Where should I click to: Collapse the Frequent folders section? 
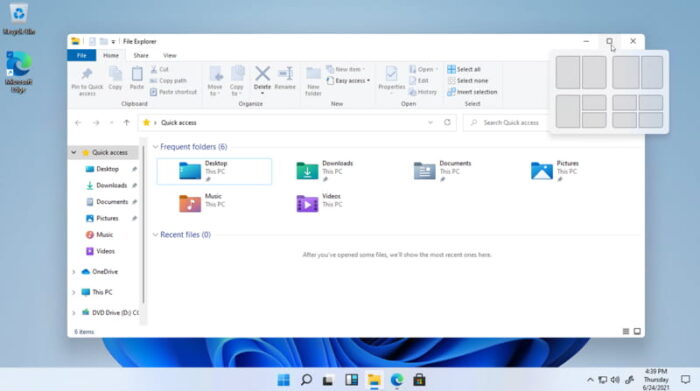click(x=155, y=147)
